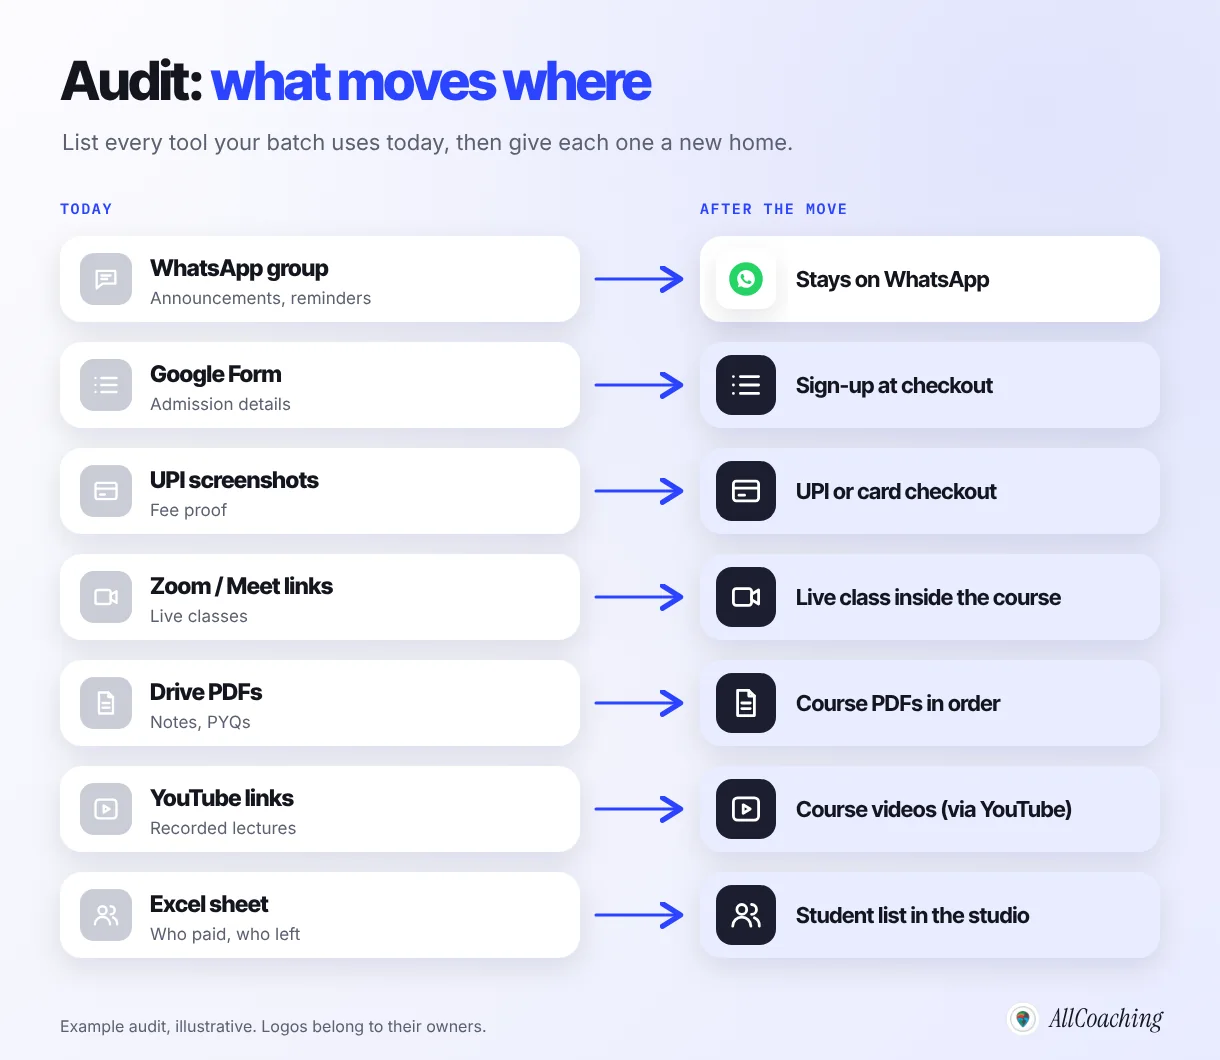This screenshot has height=1060, width=1220.
Task: Click "Live class inside the course" text
Action: coord(928,598)
